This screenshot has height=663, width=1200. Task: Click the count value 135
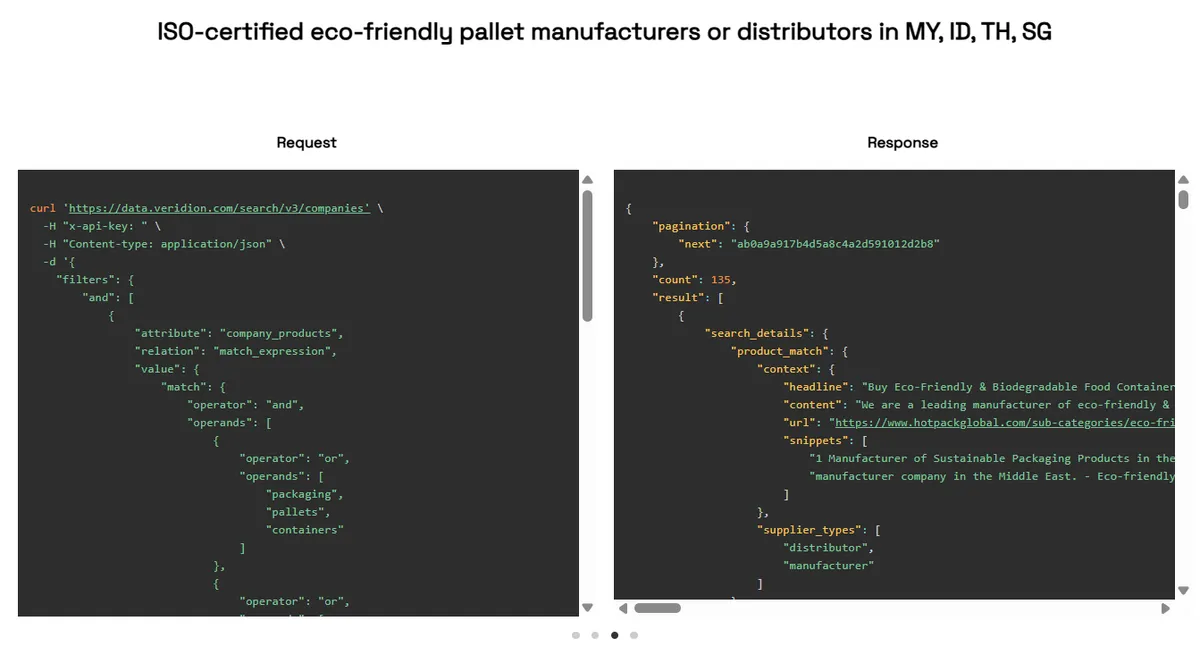click(721, 280)
